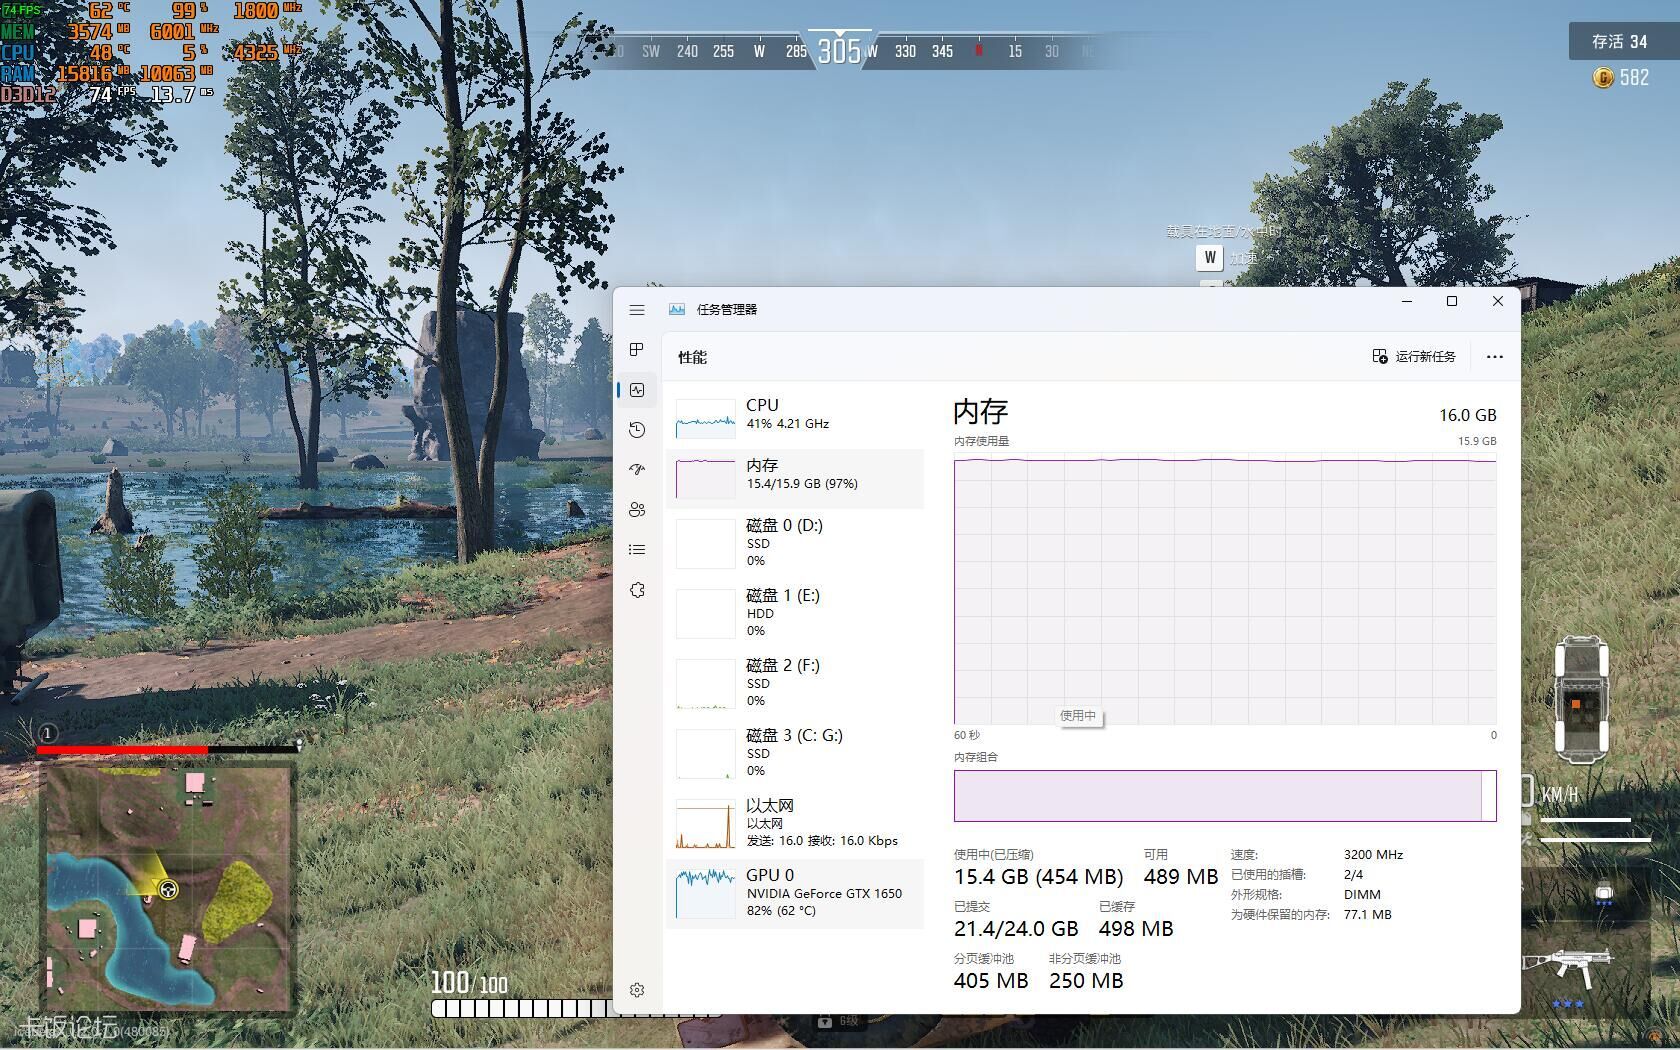Select the Performance page icon in sidebar
The image size is (1680, 1050).
[x=637, y=390]
